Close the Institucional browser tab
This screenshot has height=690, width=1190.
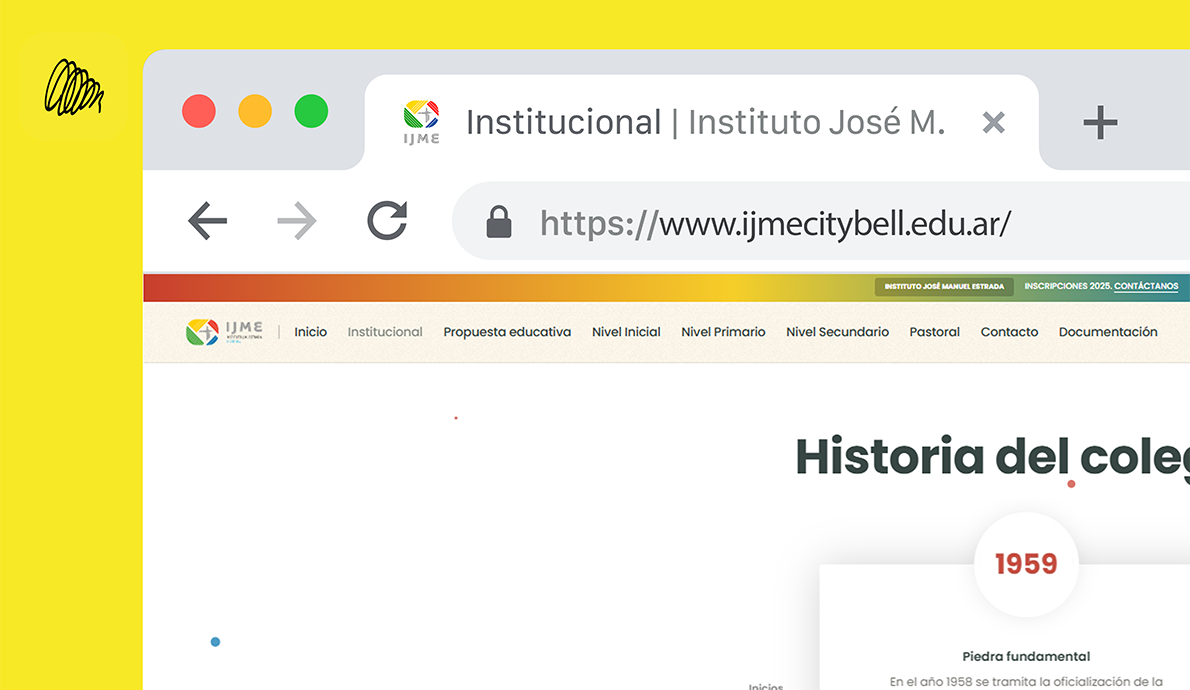click(993, 122)
